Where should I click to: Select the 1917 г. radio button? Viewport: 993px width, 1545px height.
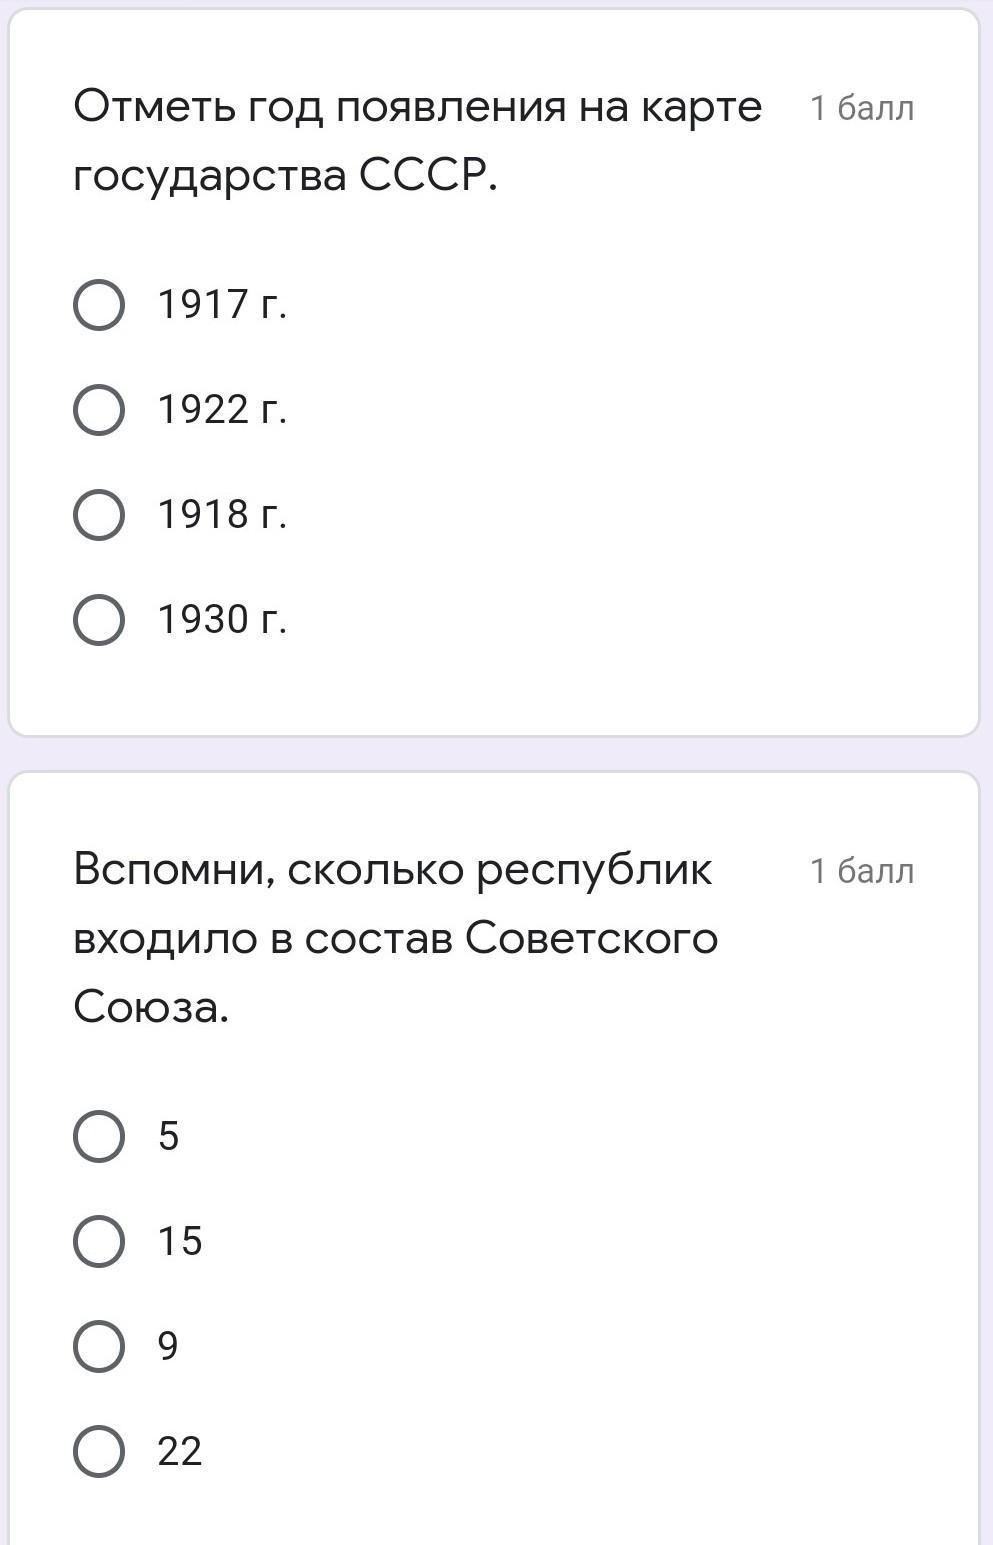pyautogui.click(x=99, y=304)
